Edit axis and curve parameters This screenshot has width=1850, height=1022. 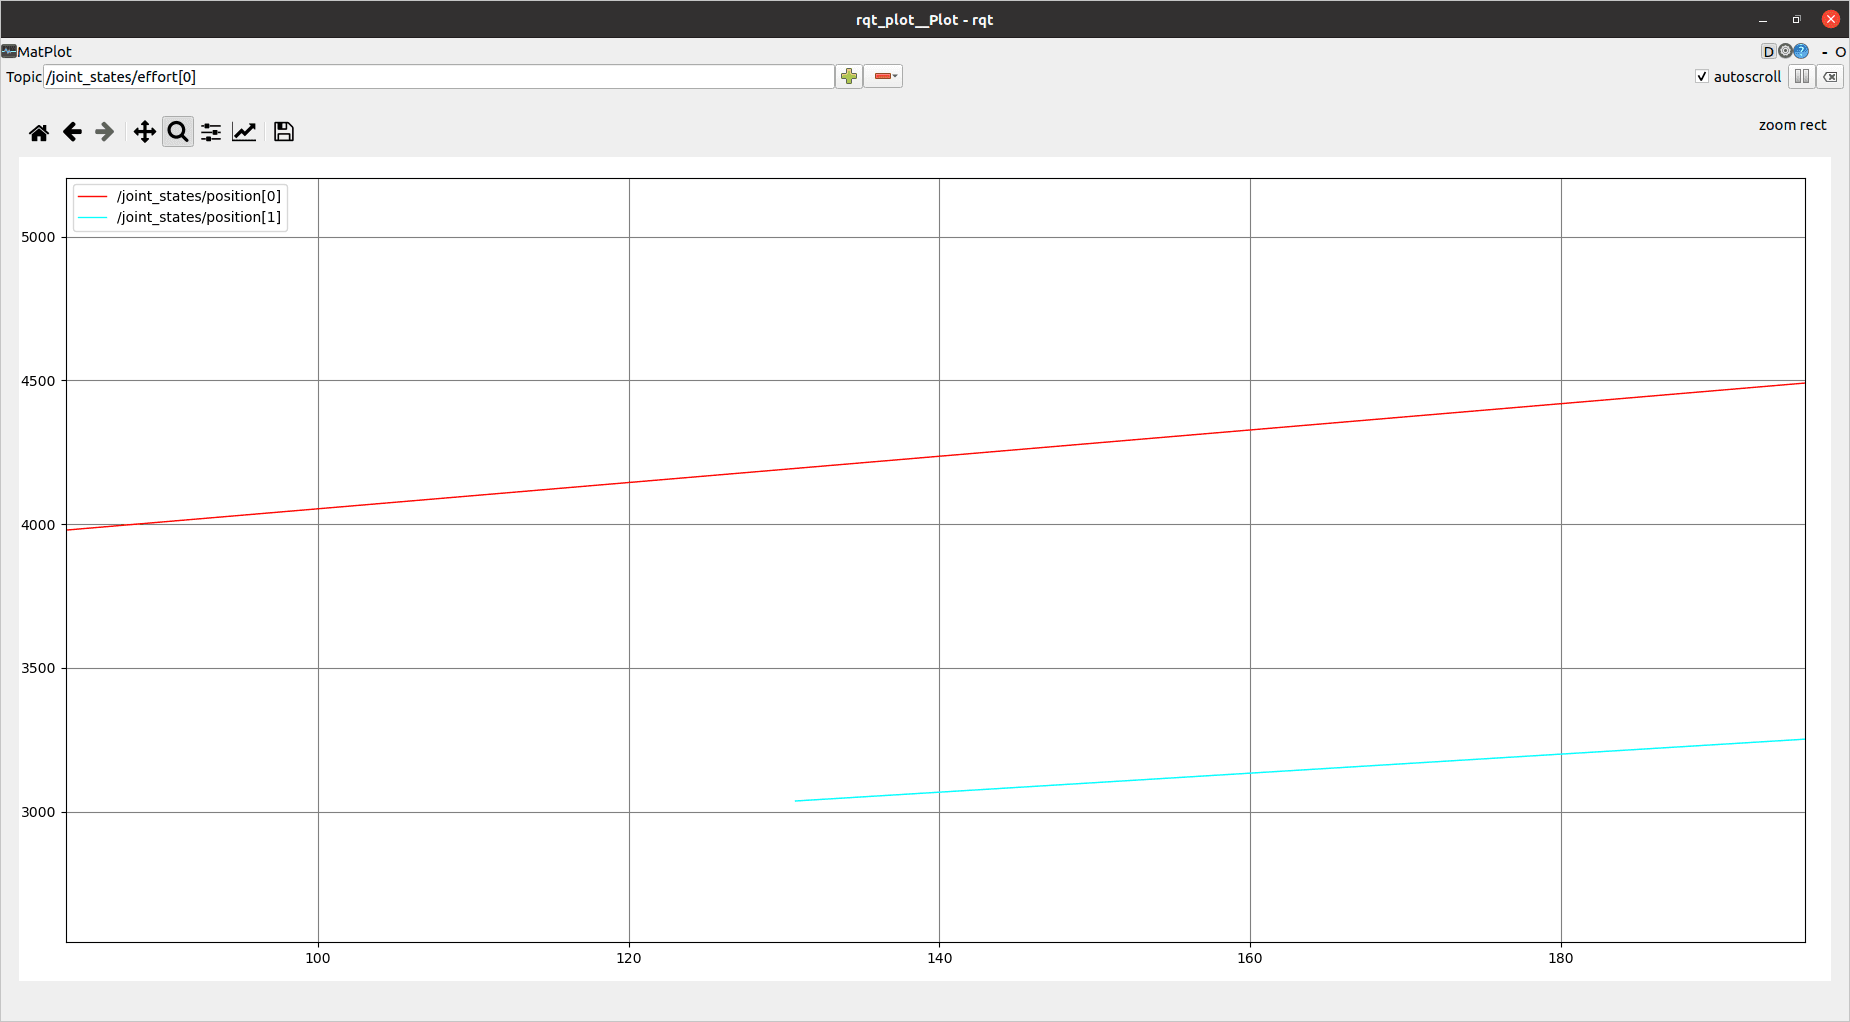(244, 132)
